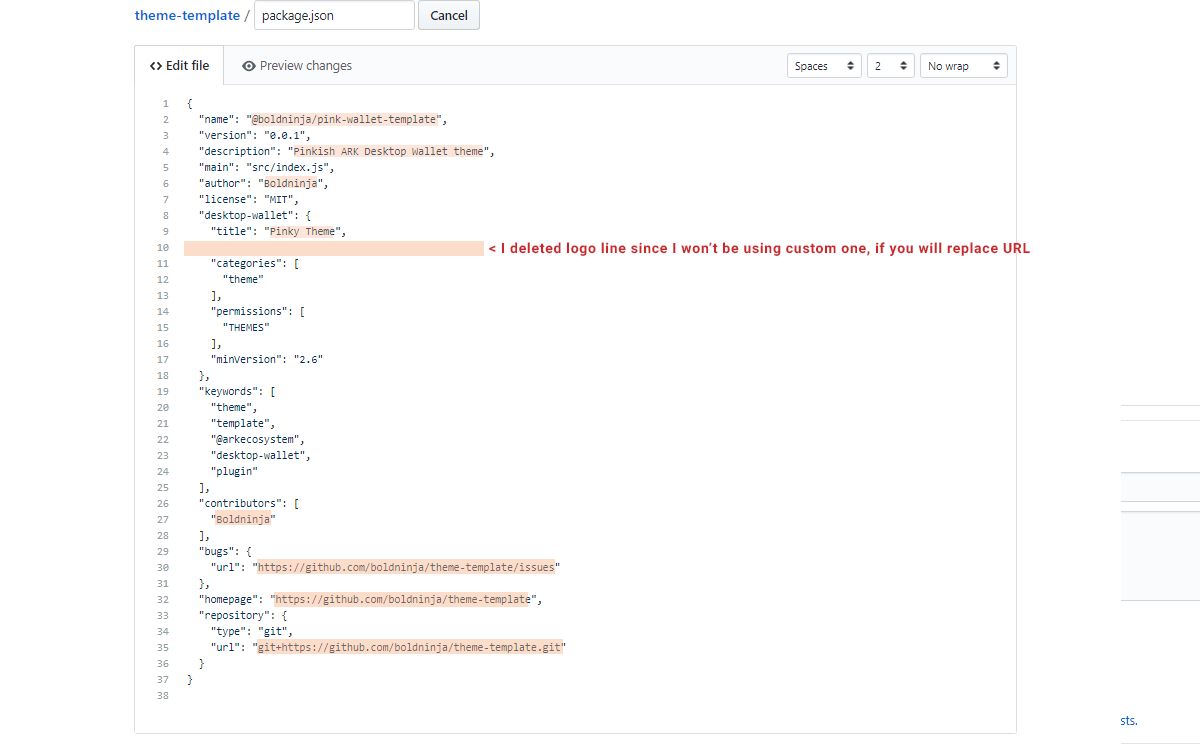Click the "plugin" keyword line

234,471
